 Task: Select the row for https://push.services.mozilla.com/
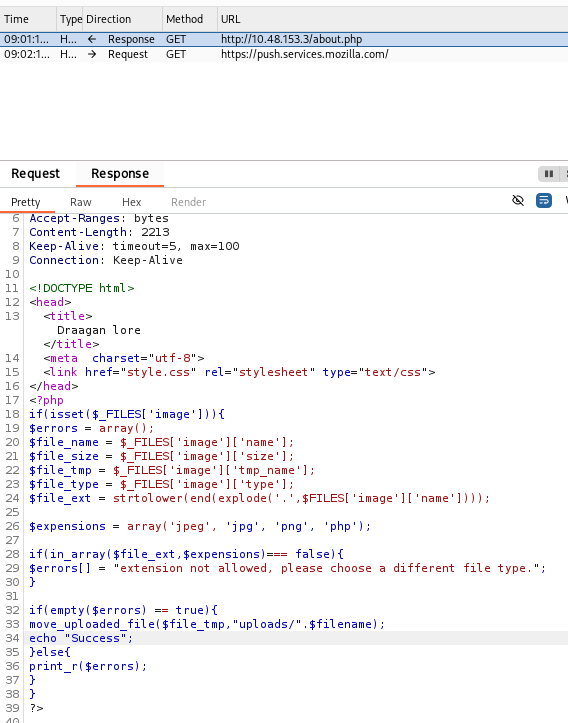coord(284,54)
